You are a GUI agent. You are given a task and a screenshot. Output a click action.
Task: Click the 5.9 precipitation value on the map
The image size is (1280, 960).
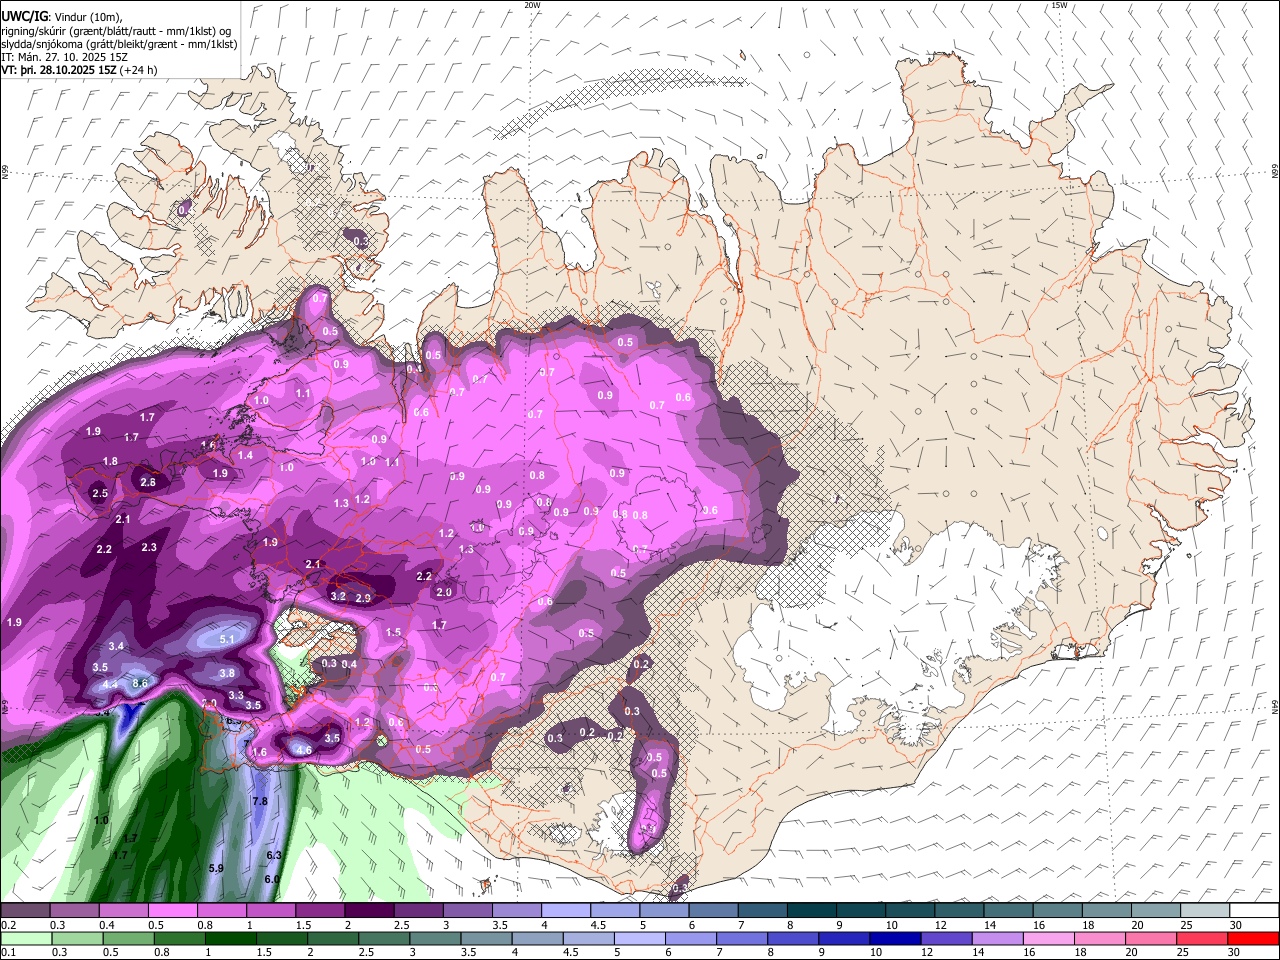pyautogui.click(x=216, y=869)
